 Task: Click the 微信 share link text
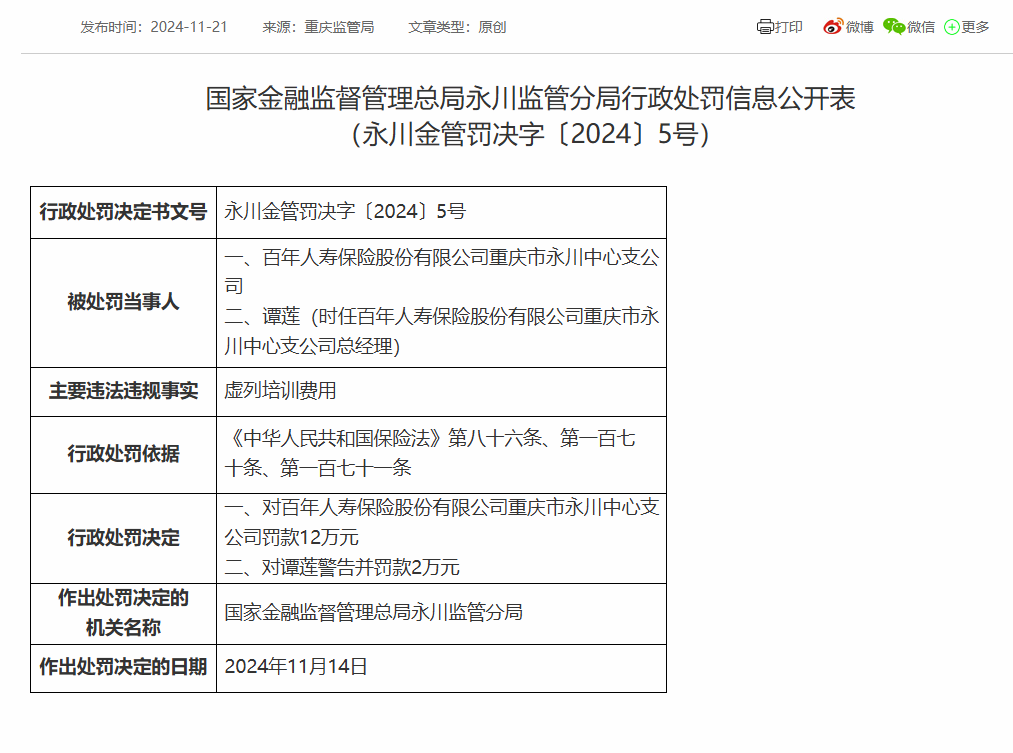point(921,27)
